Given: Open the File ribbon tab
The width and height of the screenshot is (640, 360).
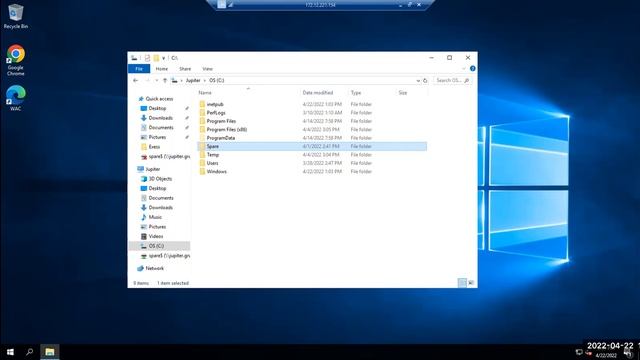Looking at the screenshot, I should (139, 69).
